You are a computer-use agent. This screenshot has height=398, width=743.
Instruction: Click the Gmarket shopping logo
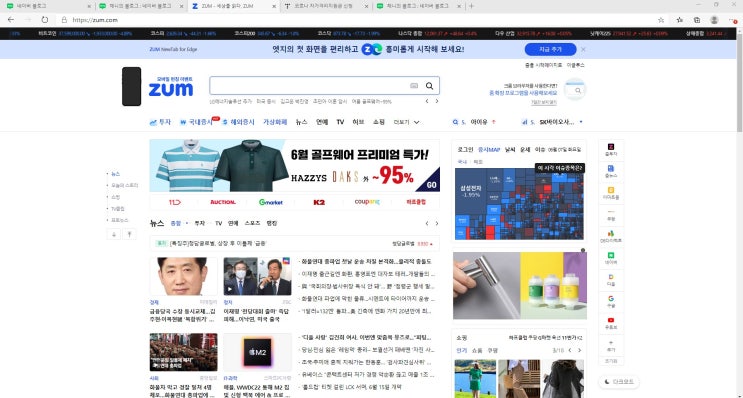click(271, 202)
